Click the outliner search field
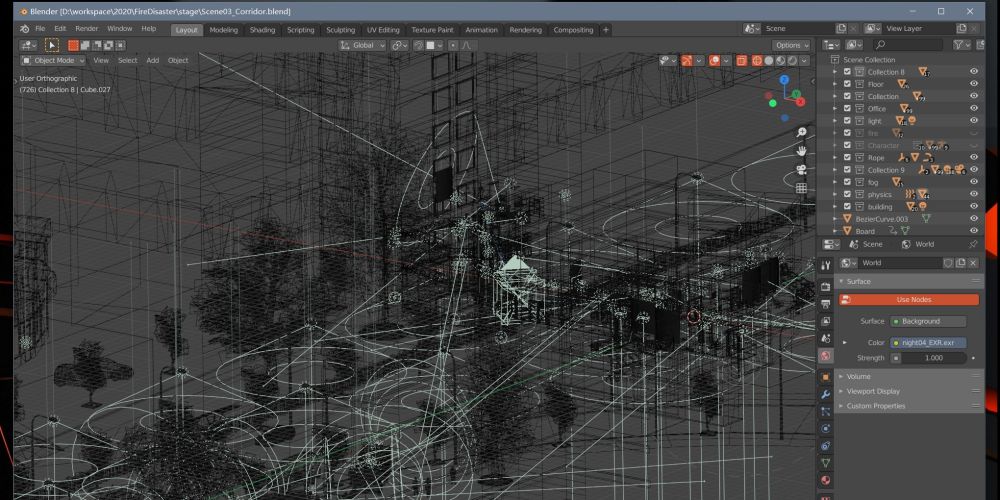This screenshot has width=1000, height=500. (908, 45)
